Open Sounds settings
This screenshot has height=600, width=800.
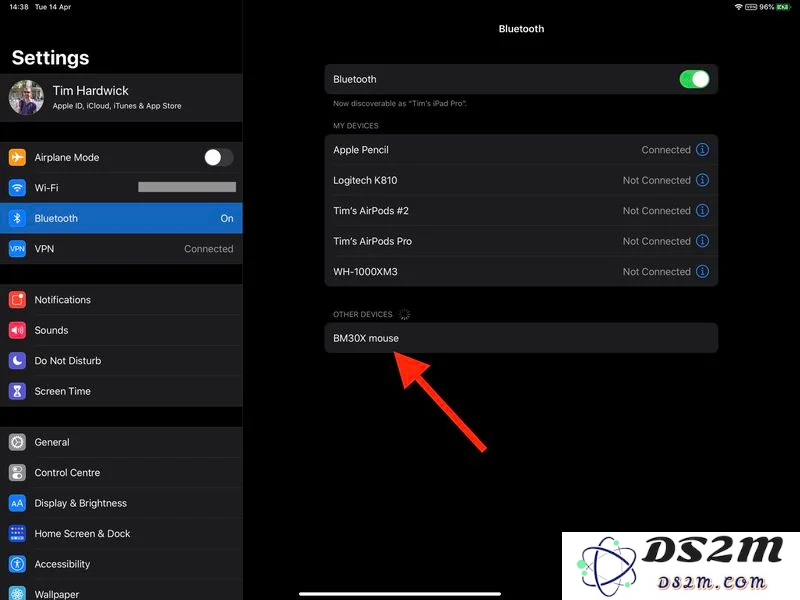(x=121, y=330)
